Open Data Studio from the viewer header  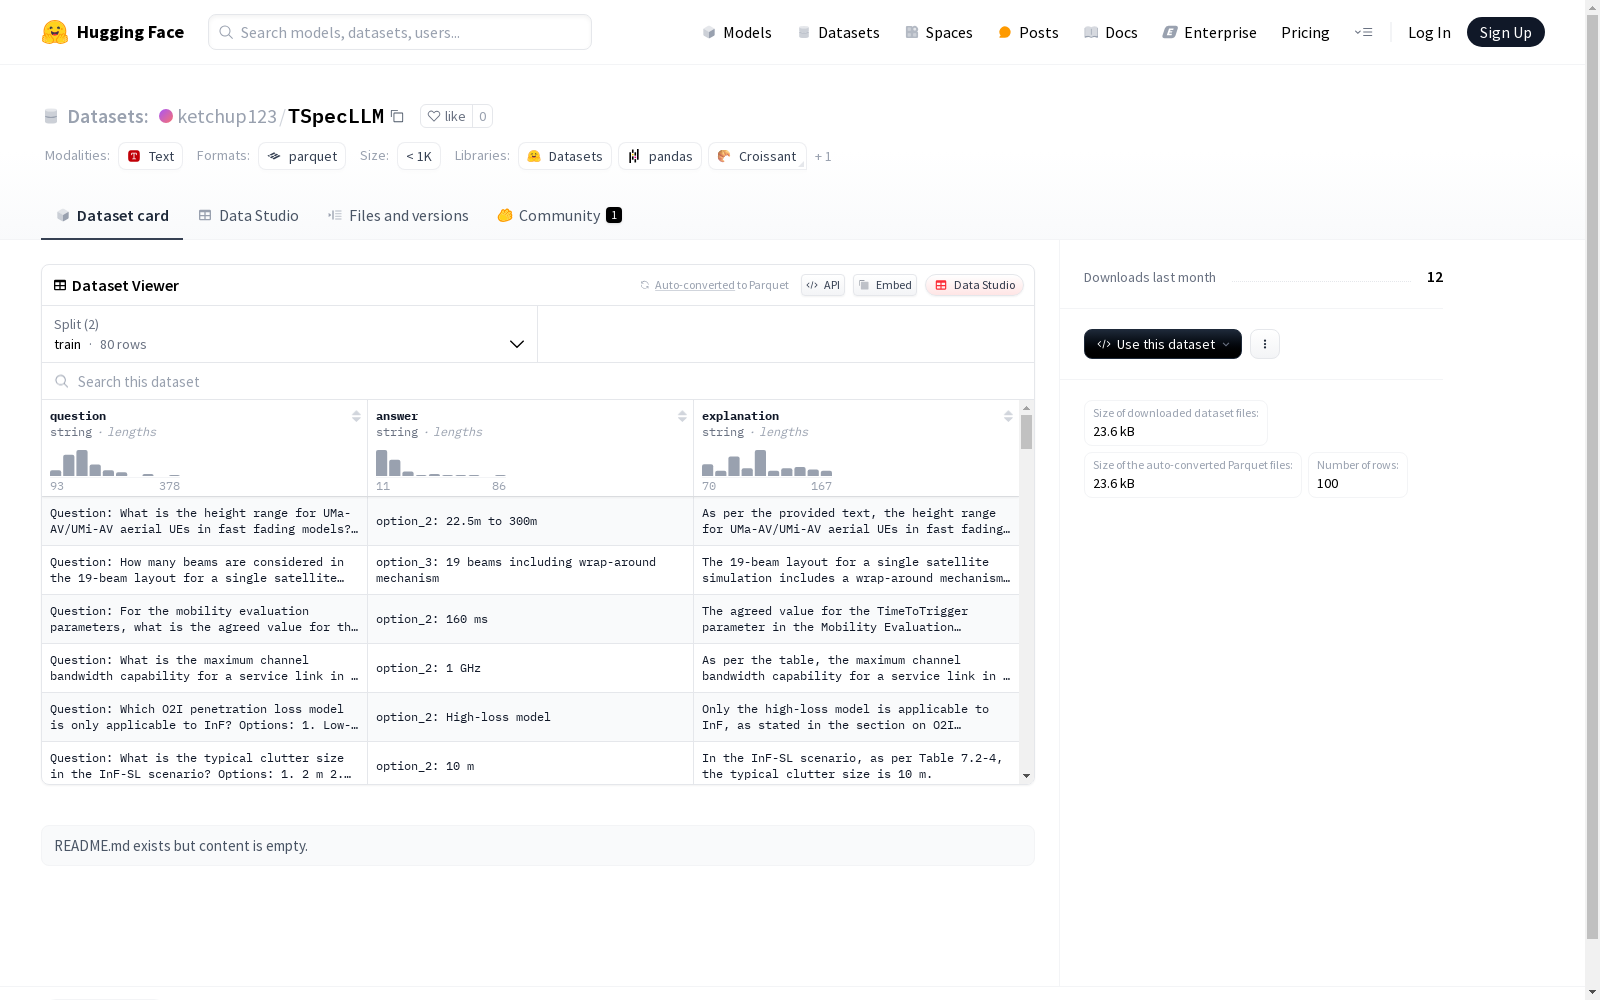click(975, 285)
